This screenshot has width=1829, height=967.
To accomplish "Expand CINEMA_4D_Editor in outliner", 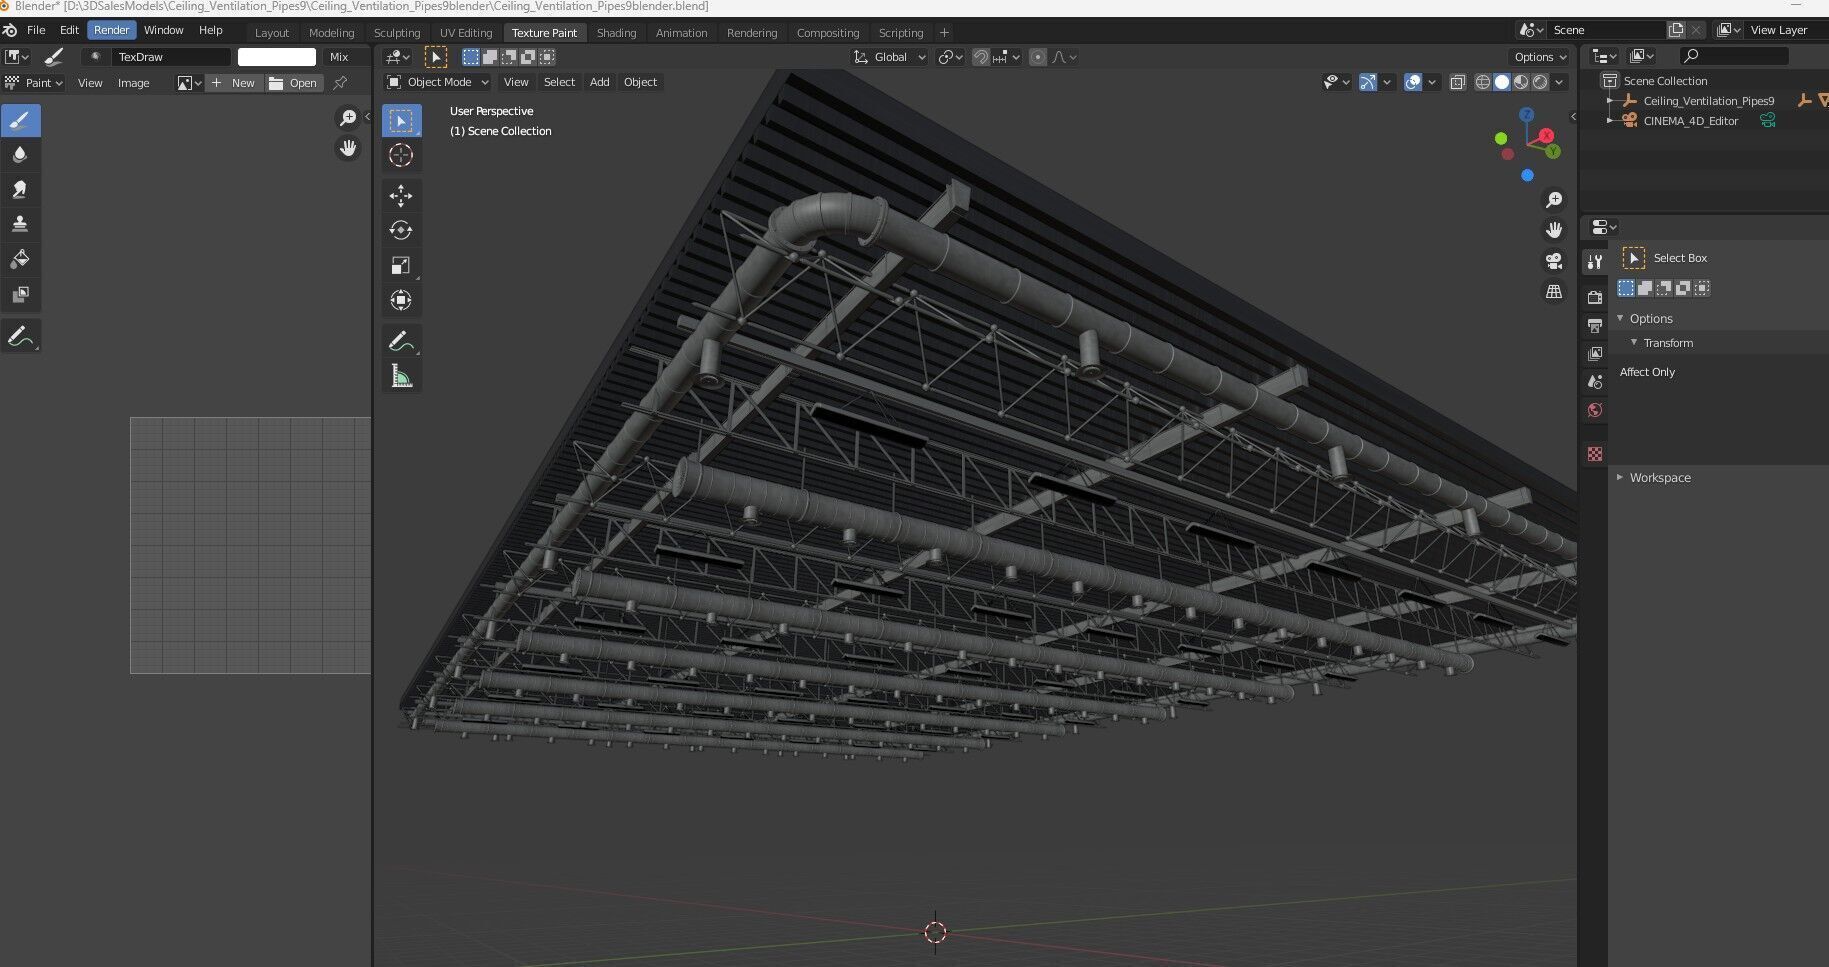I will 1610,121.
